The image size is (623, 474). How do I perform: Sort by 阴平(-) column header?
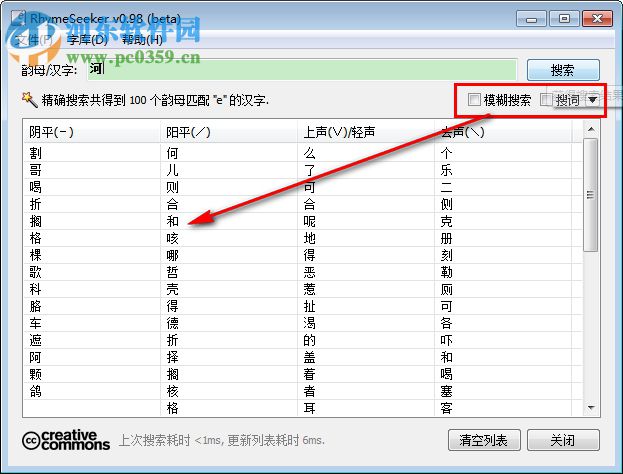(x=91, y=132)
